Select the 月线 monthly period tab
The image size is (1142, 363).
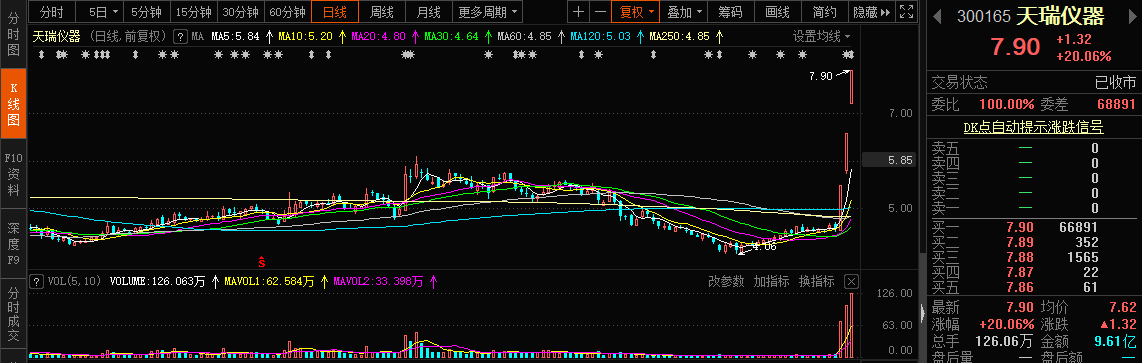tap(428, 12)
